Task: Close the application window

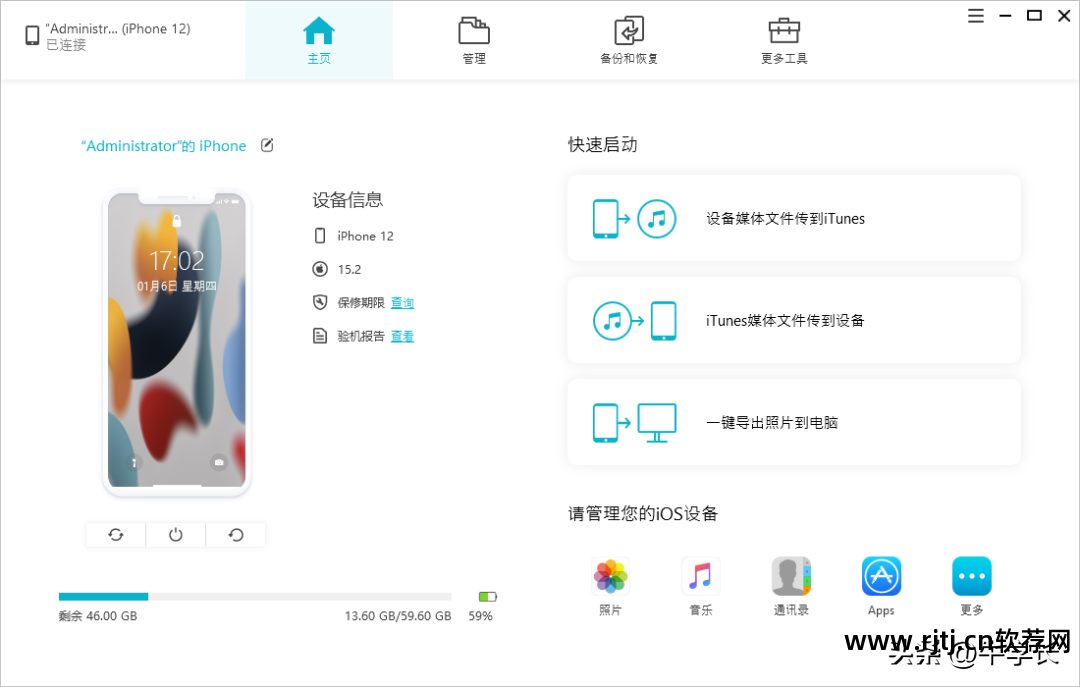Action: pyautogui.click(x=1063, y=16)
